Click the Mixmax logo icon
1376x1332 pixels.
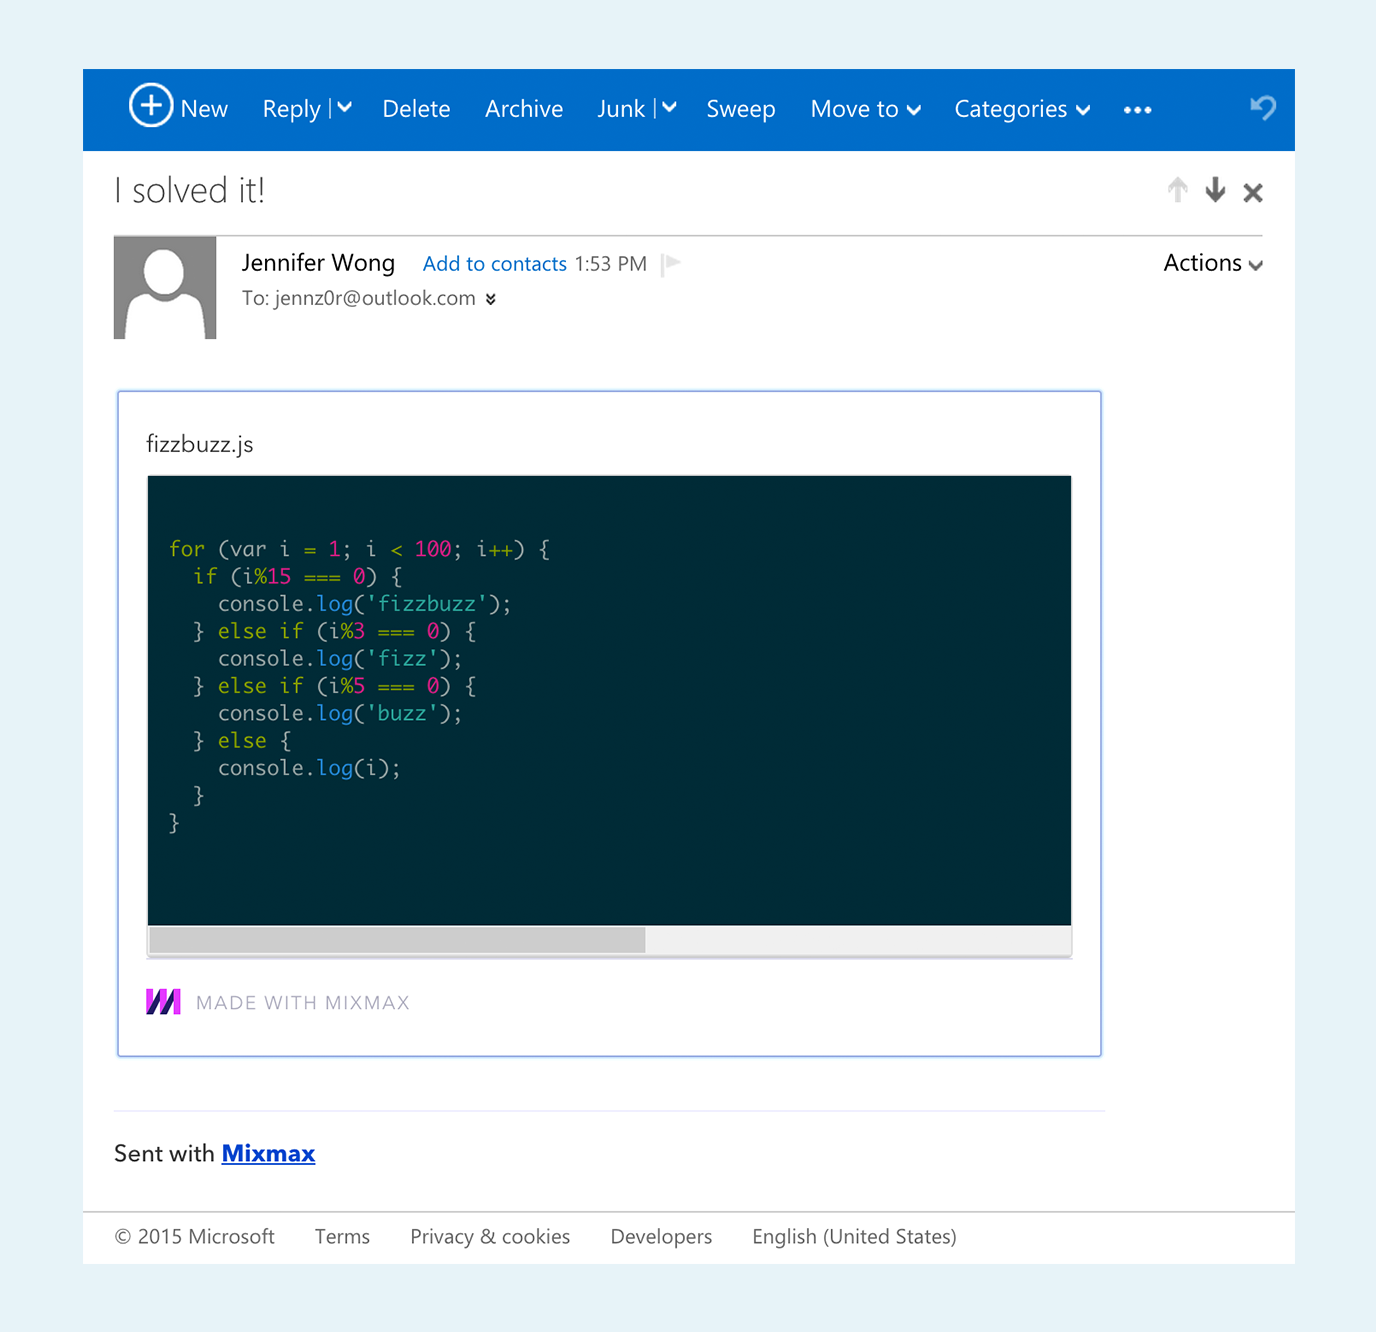(163, 1002)
